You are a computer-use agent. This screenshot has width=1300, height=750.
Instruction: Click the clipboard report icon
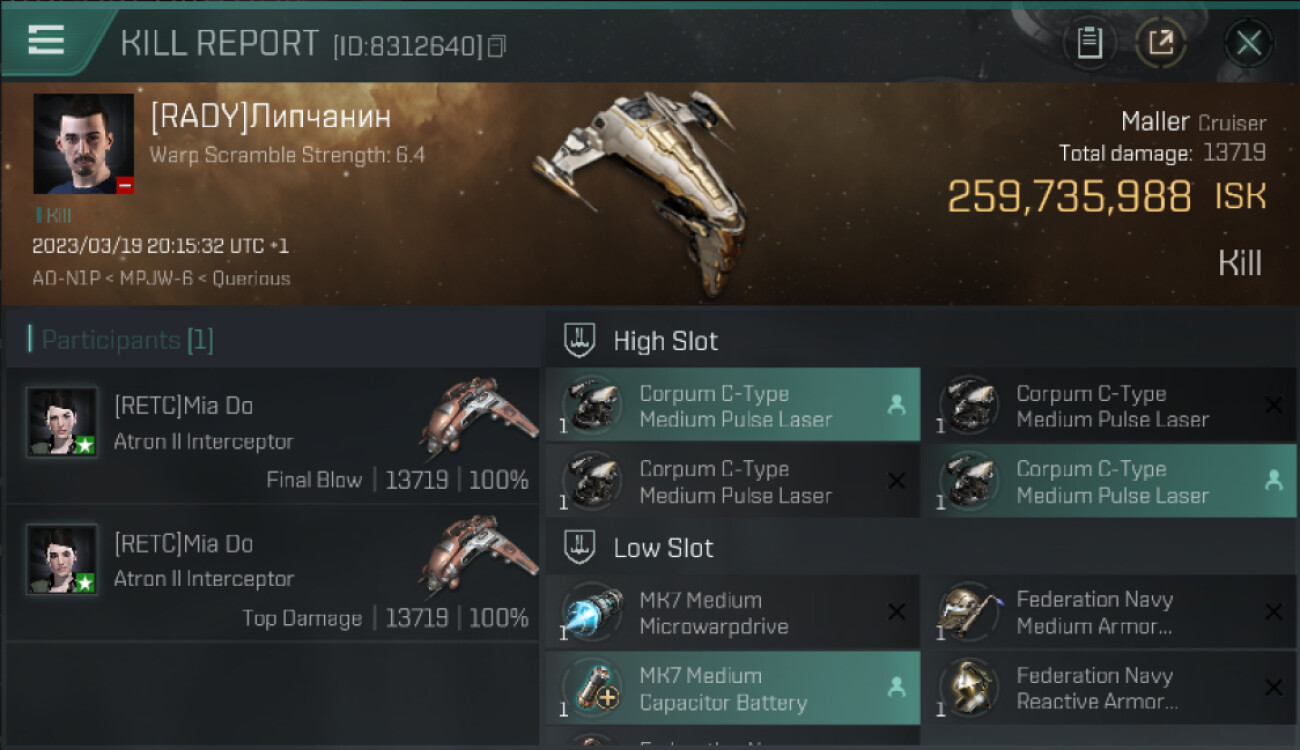tap(1089, 43)
